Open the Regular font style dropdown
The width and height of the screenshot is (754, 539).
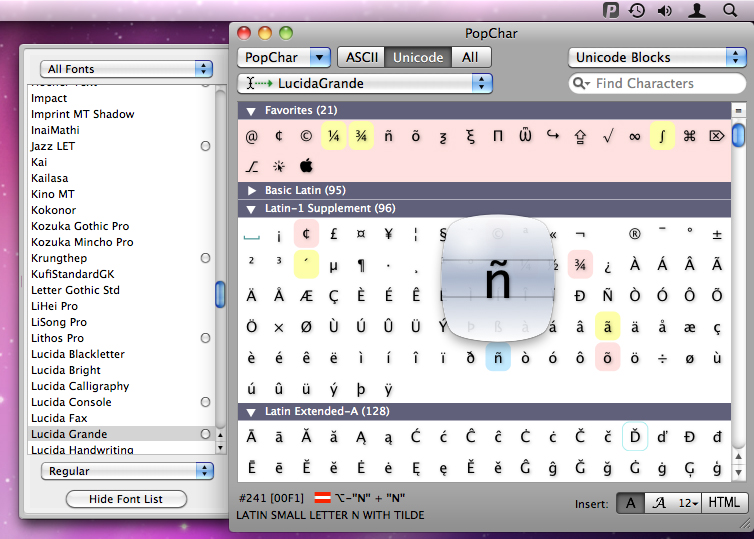click(x=127, y=471)
